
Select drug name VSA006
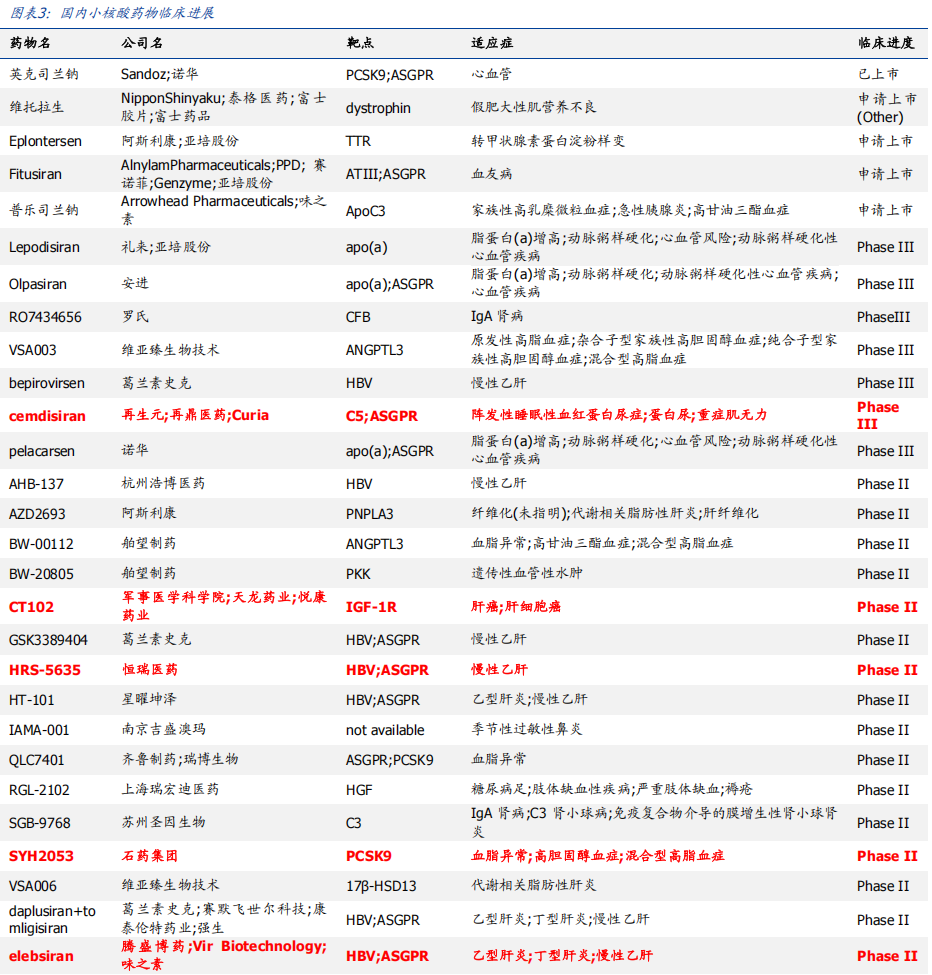coord(33,886)
